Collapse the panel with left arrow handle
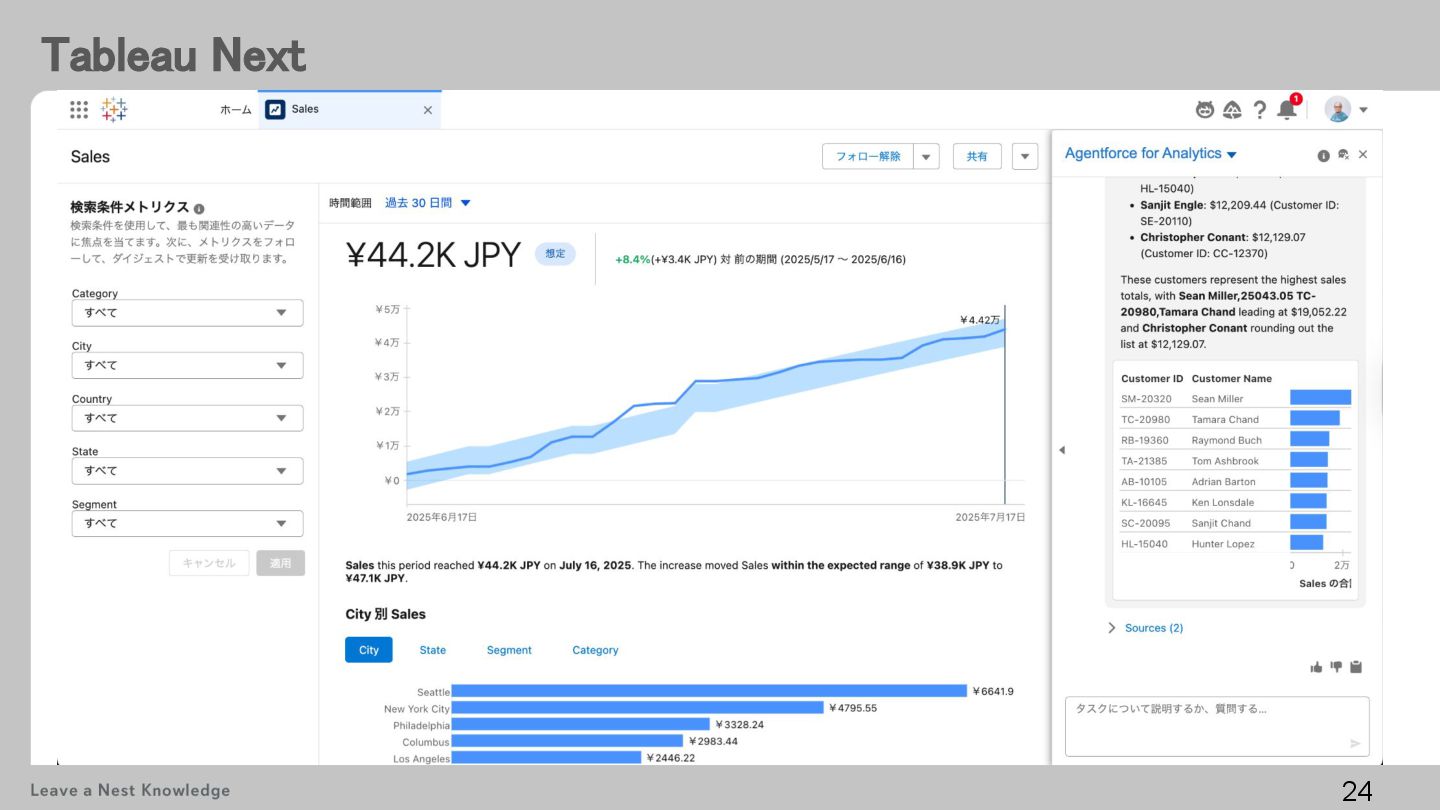Image resolution: width=1440 pixels, height=810 pixels. pyautogui.click(x=1062, y=450)
